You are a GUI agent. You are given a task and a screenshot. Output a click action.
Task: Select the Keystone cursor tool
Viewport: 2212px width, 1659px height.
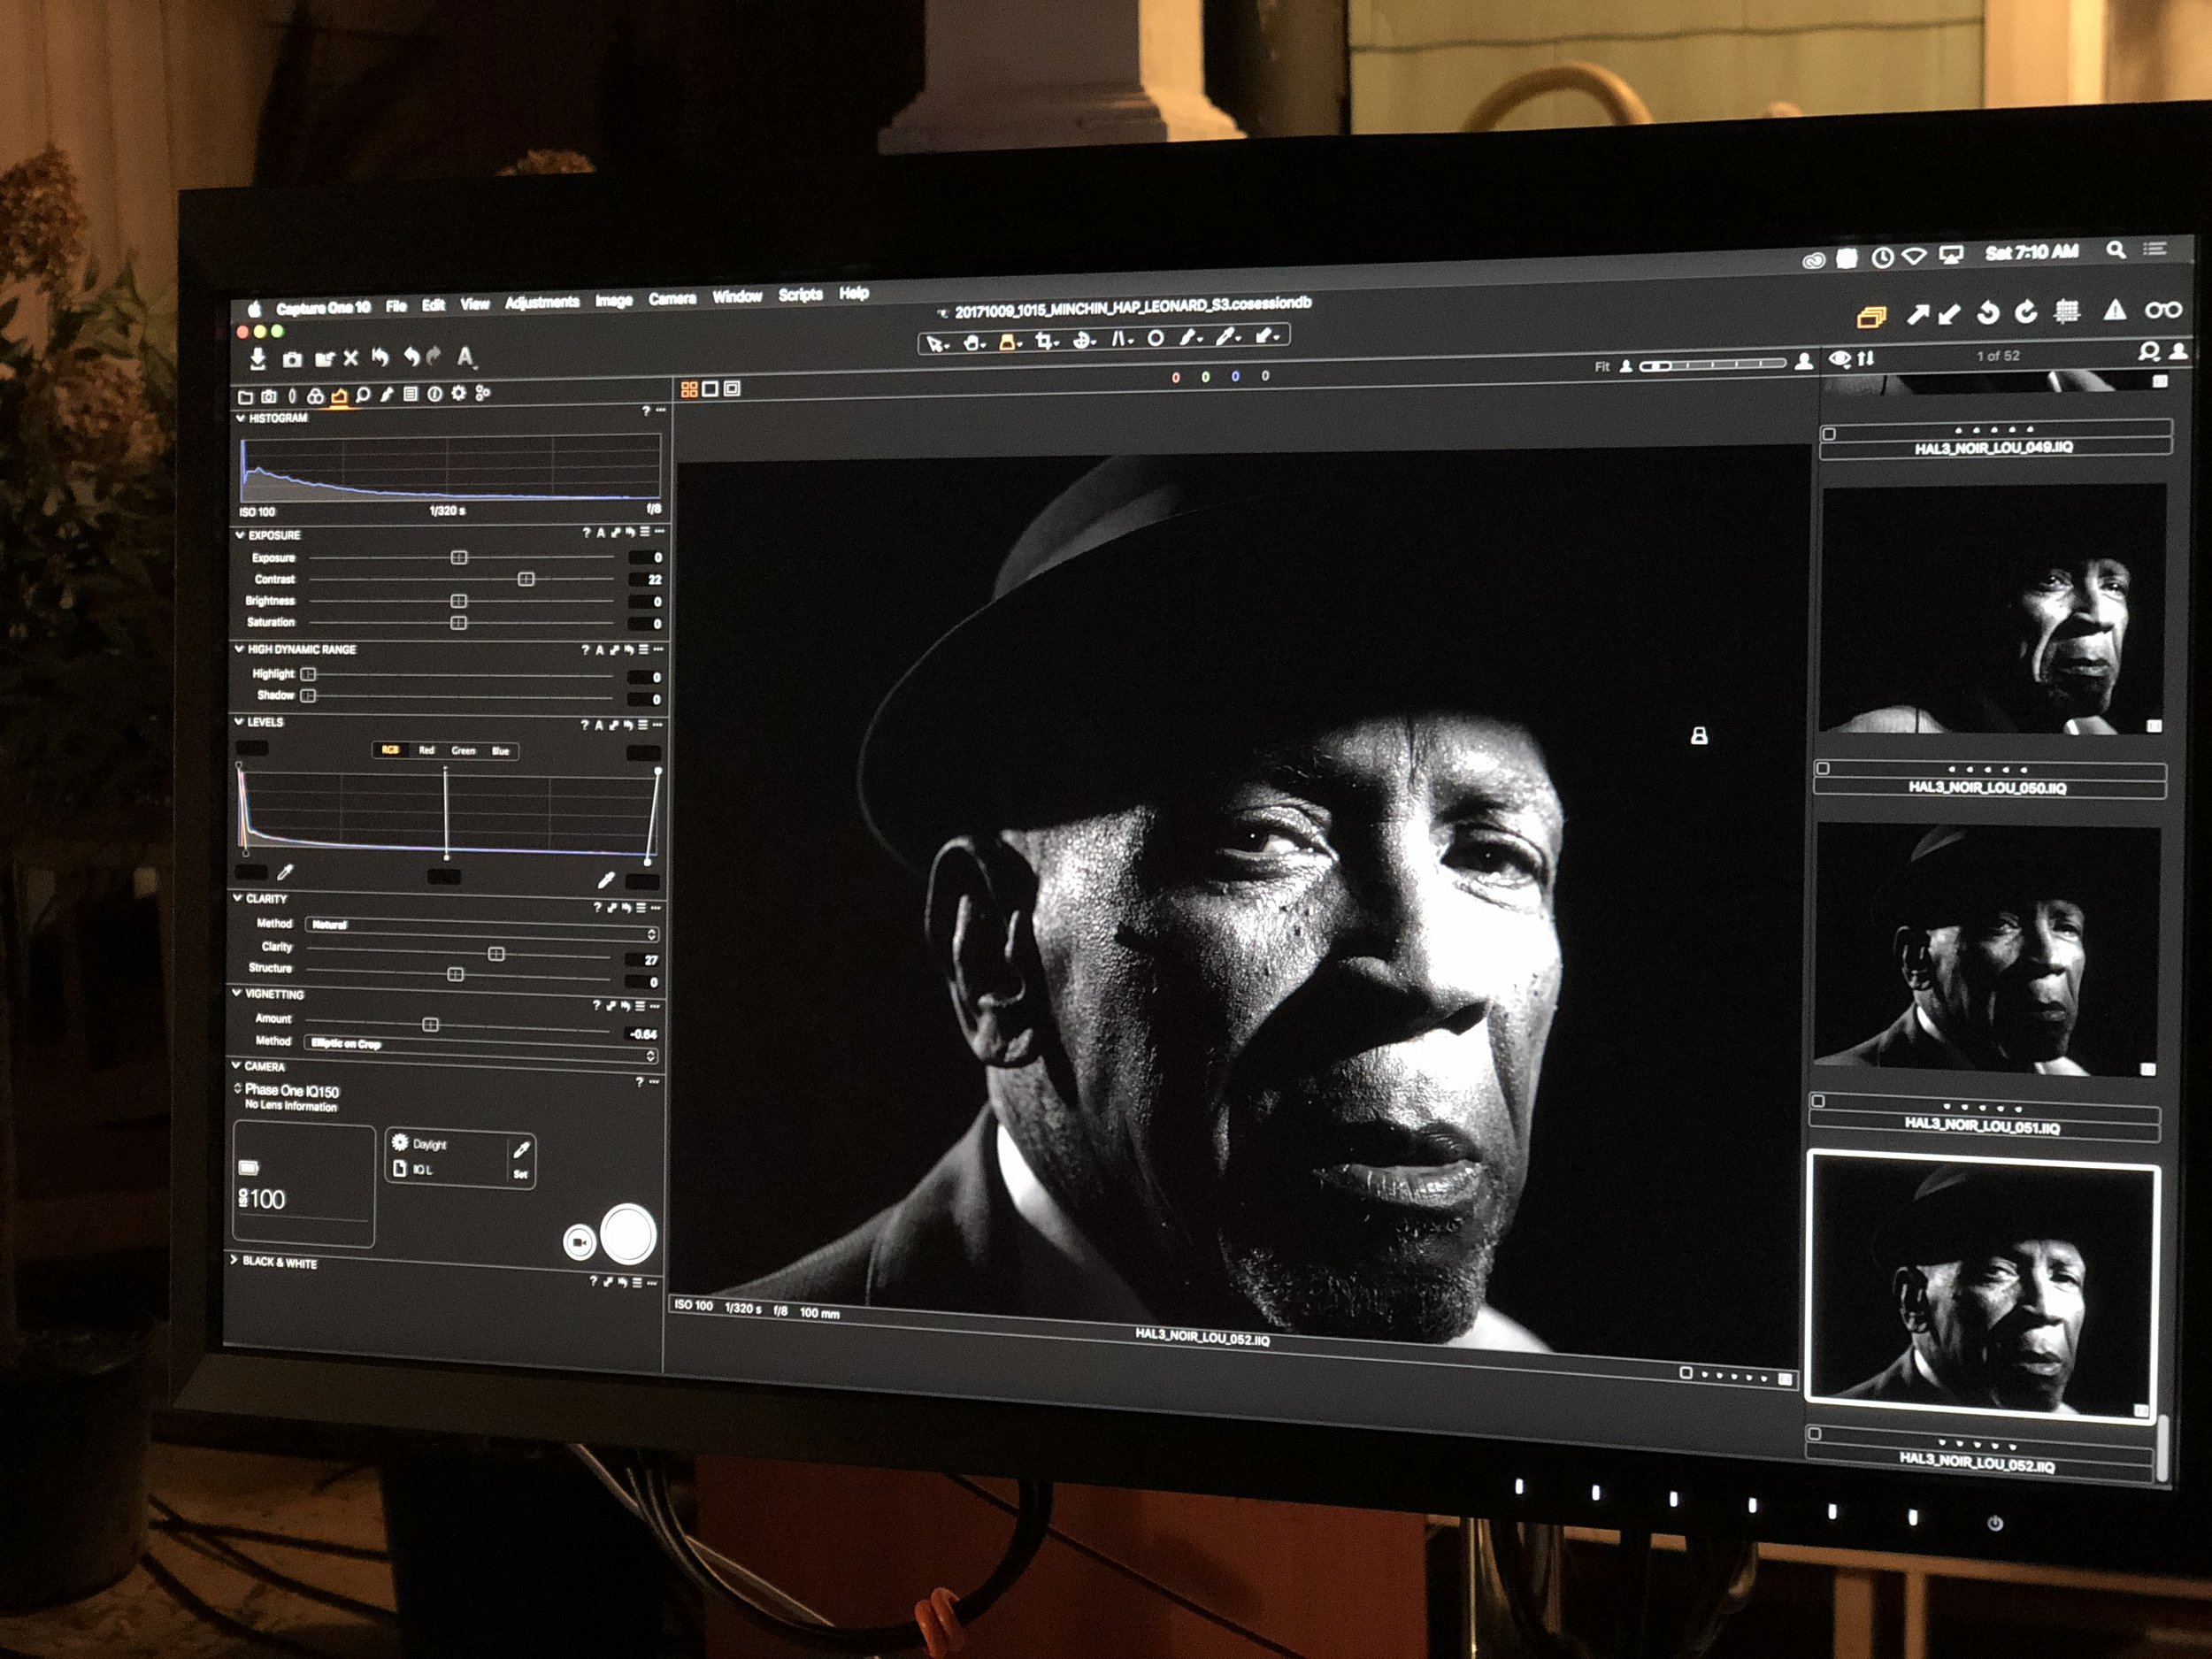(1119, 340)
